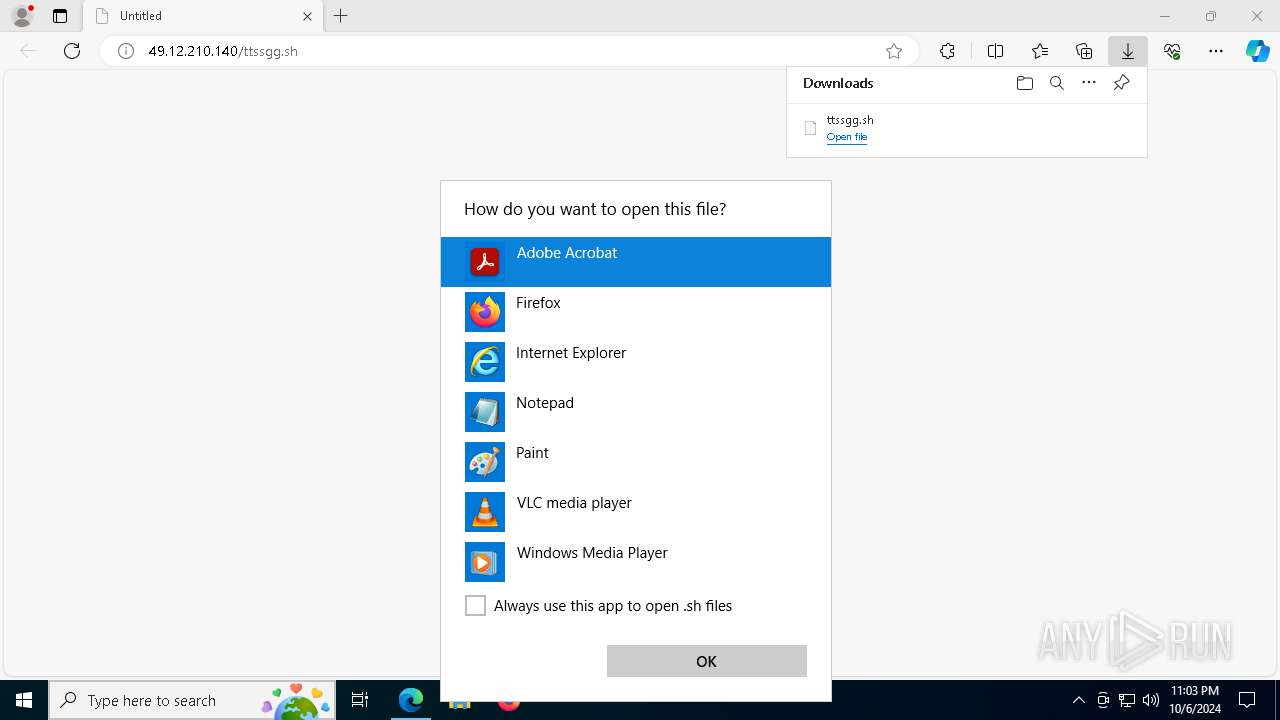Confirm the dialog with OK
The width and height of the screenshot is (1280, 720).
(x=706, y=661)
